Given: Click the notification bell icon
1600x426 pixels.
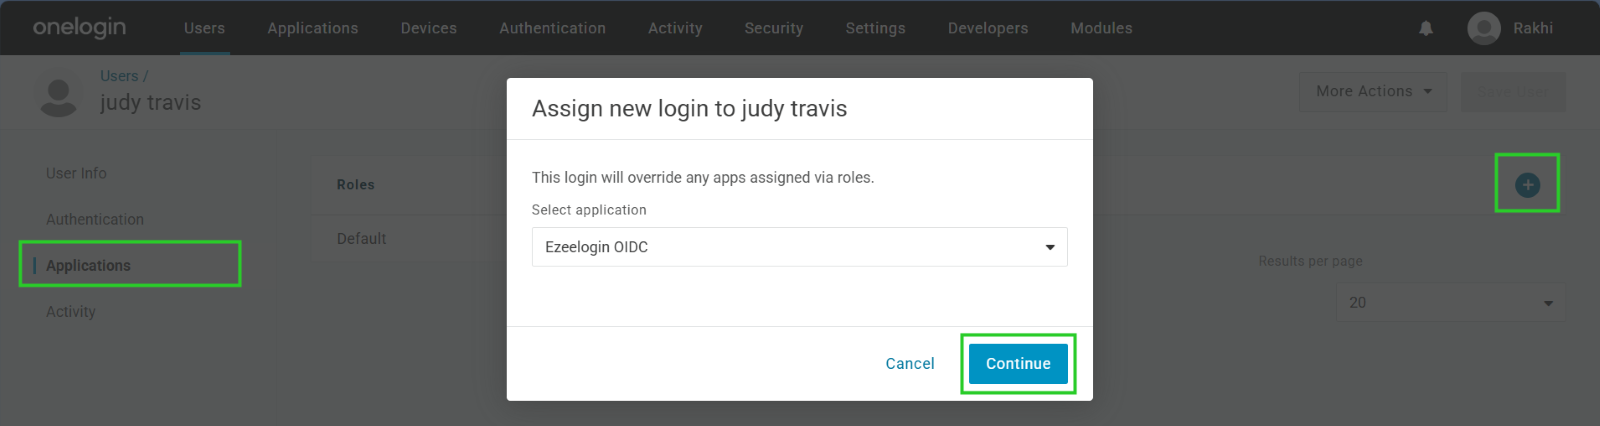Looking at the screenshot, I should pyautogui.click(x=1426, y=28).
